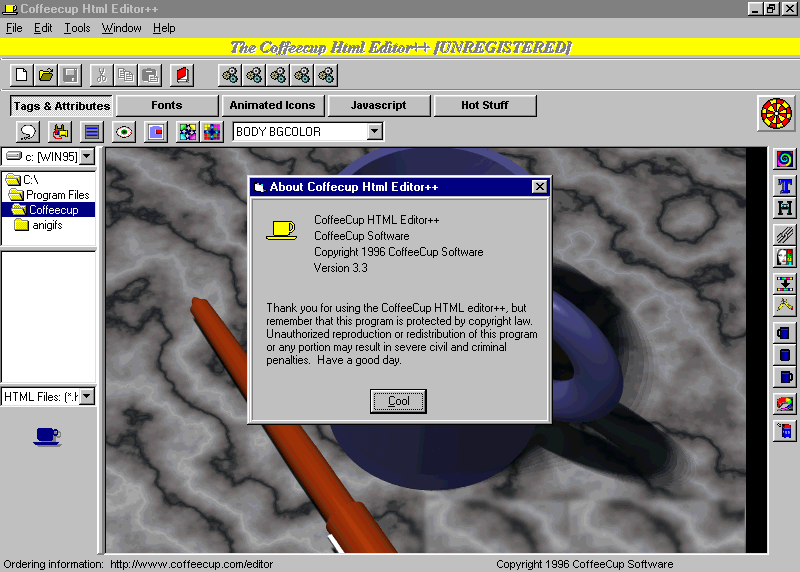Switch to the Fonts tab
The height and width of the screenshot is (572, 800).
pos(167,105)
